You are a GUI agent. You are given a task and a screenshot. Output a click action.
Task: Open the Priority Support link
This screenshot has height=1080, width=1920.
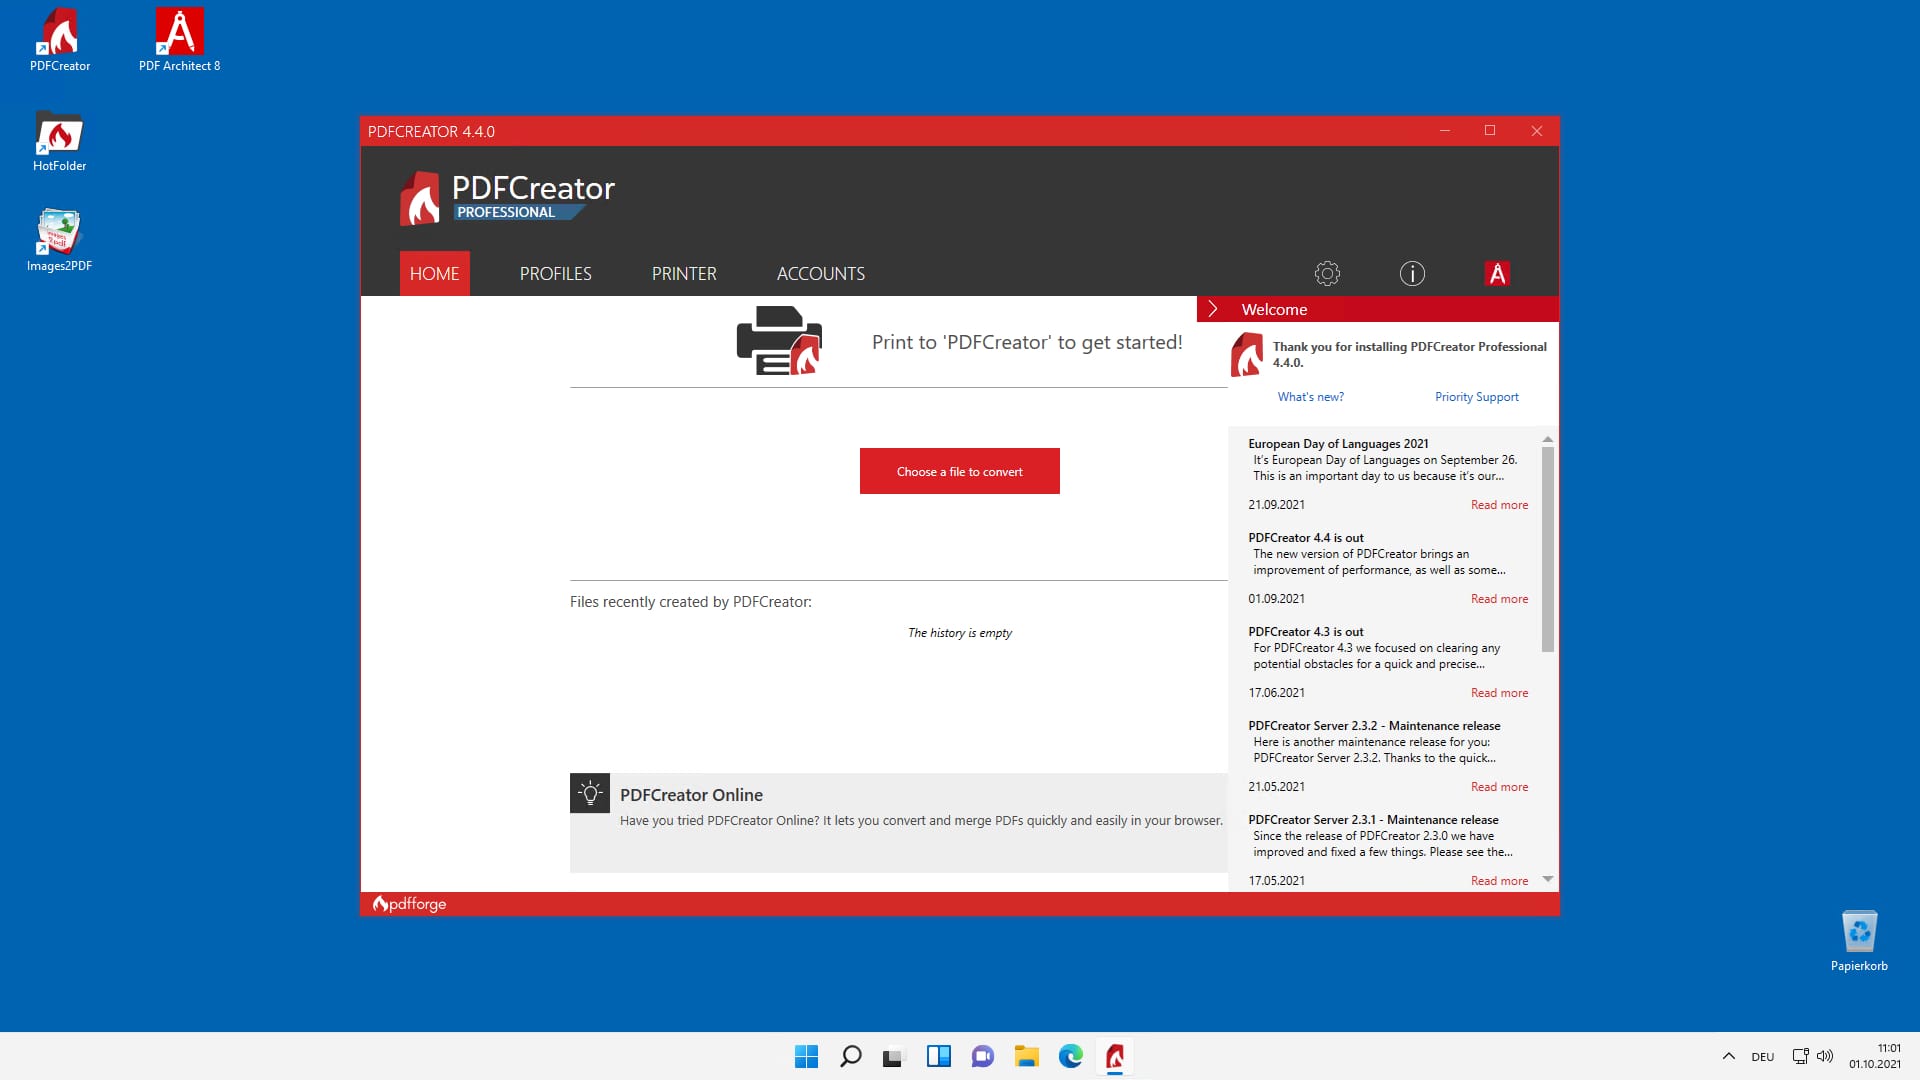pos(1476,397)
